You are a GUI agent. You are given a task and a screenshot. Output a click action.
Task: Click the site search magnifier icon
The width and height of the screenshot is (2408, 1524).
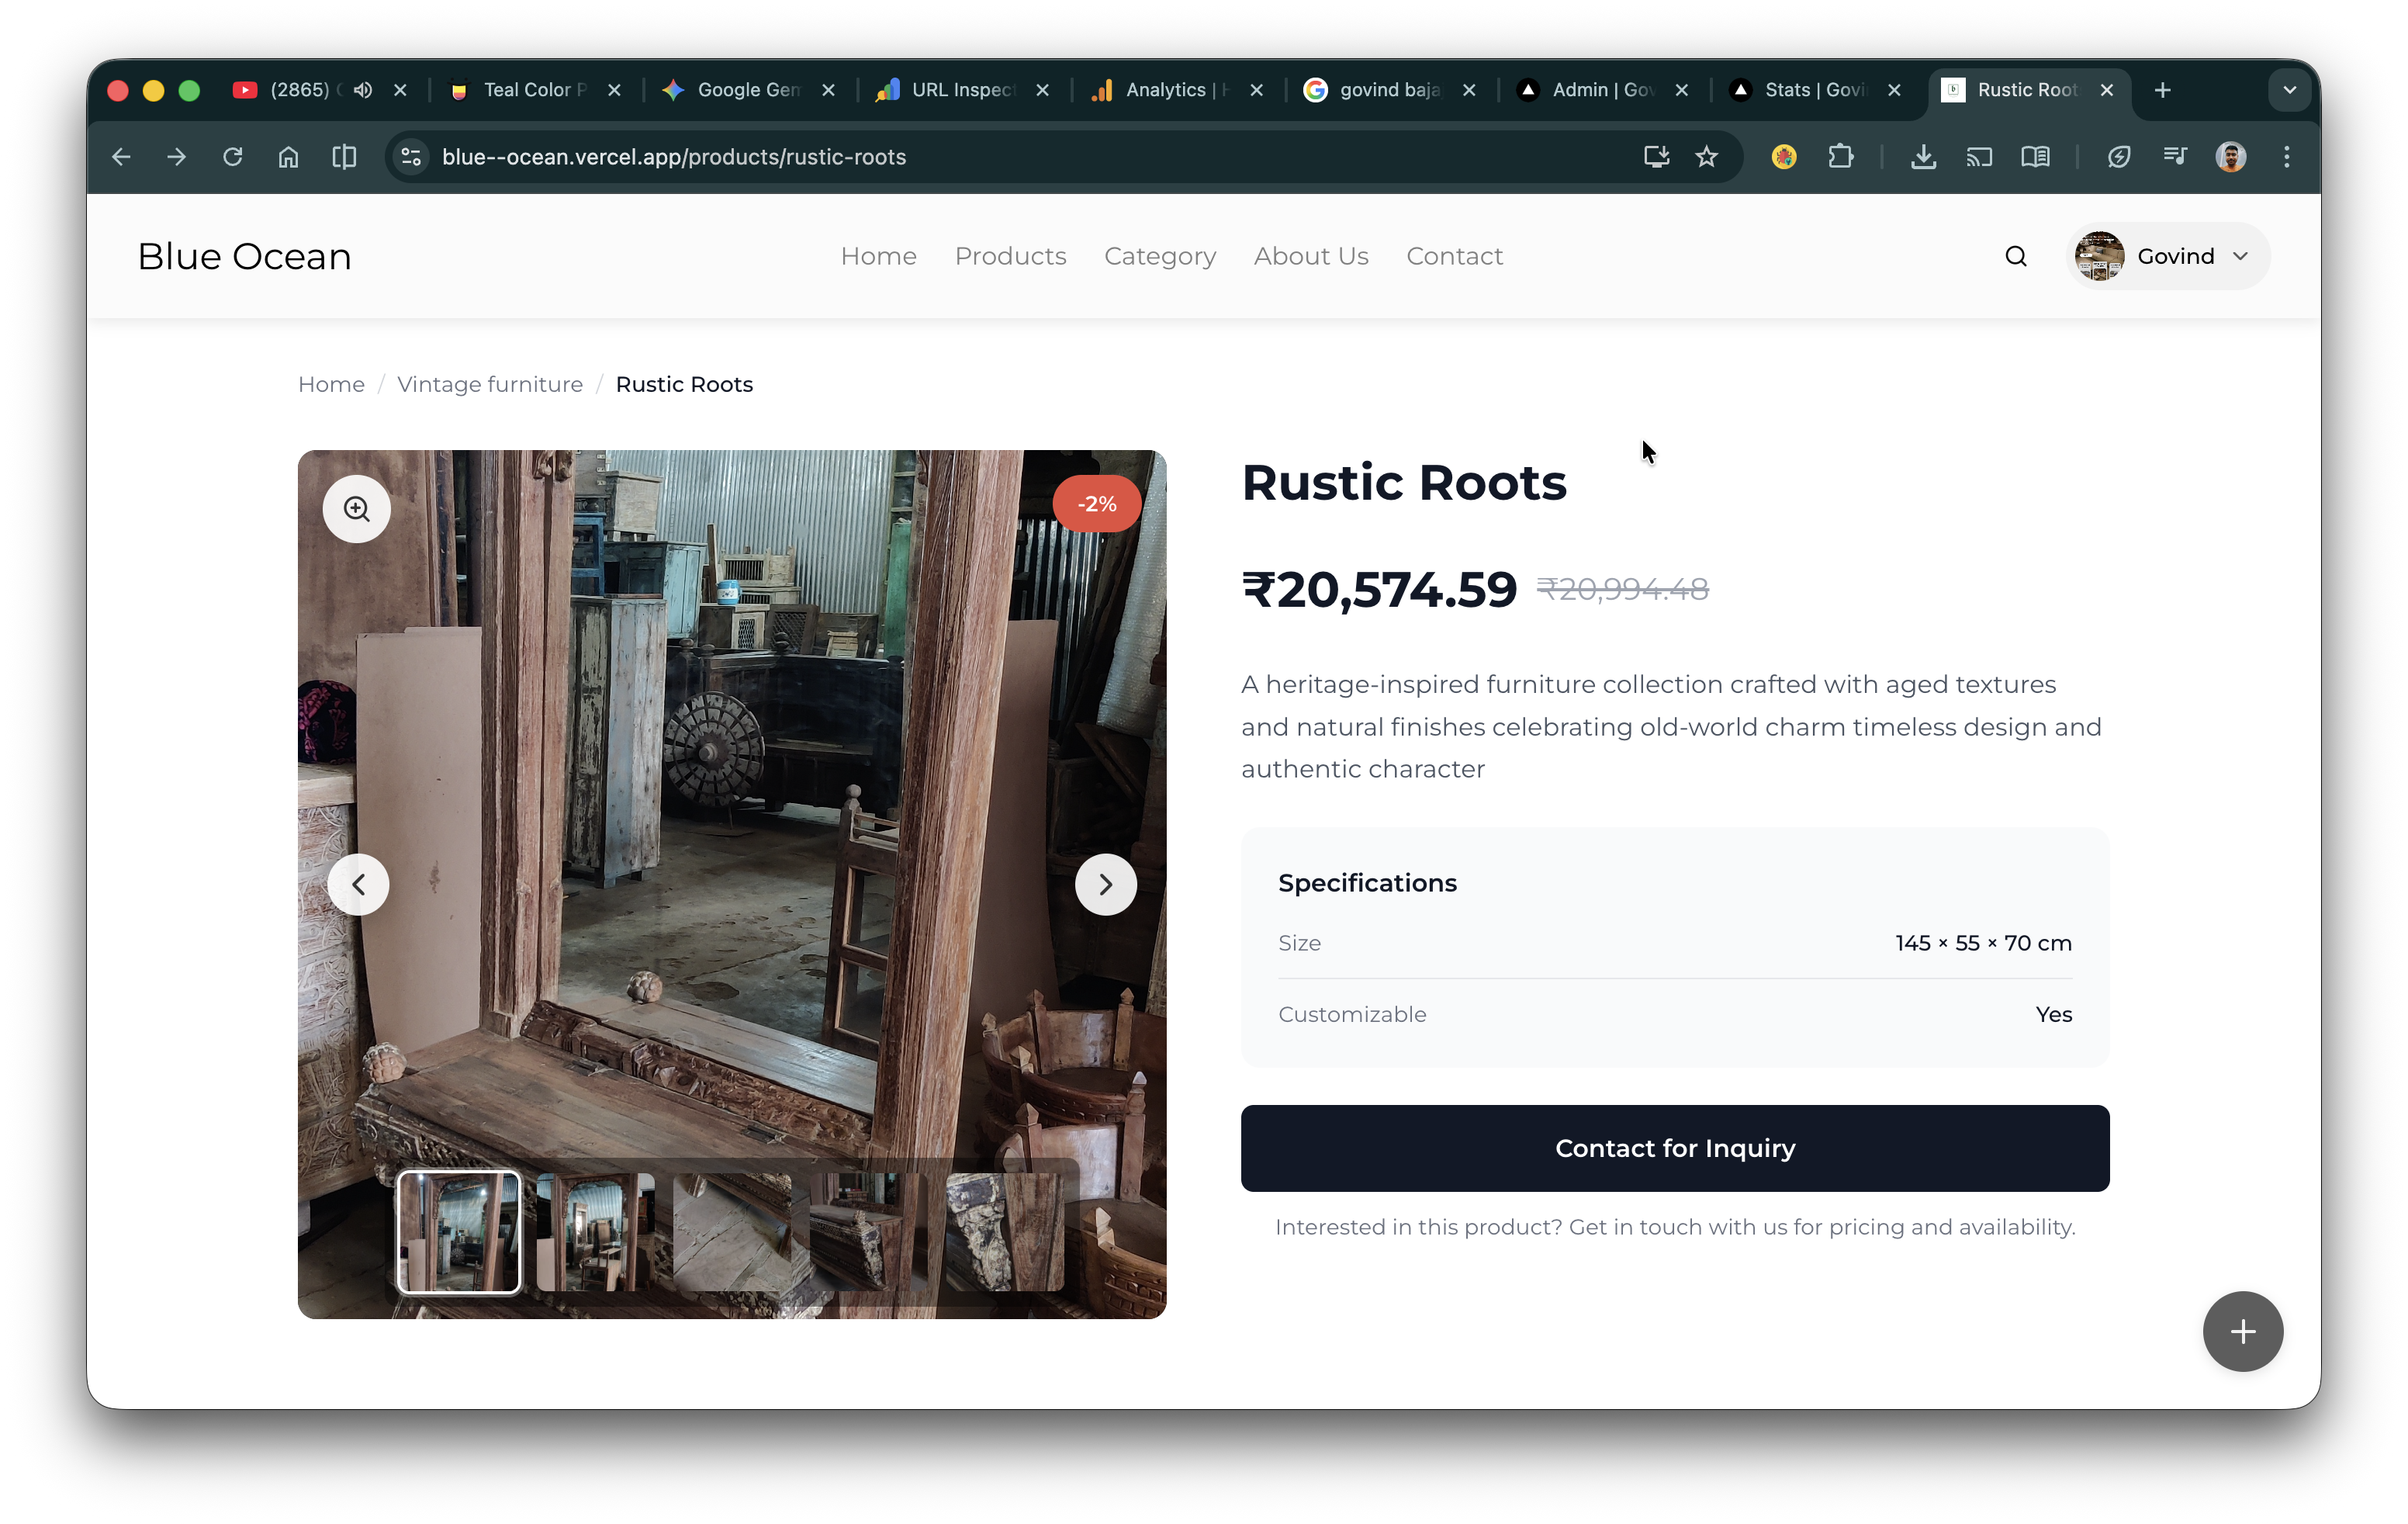click(2015, 256)
